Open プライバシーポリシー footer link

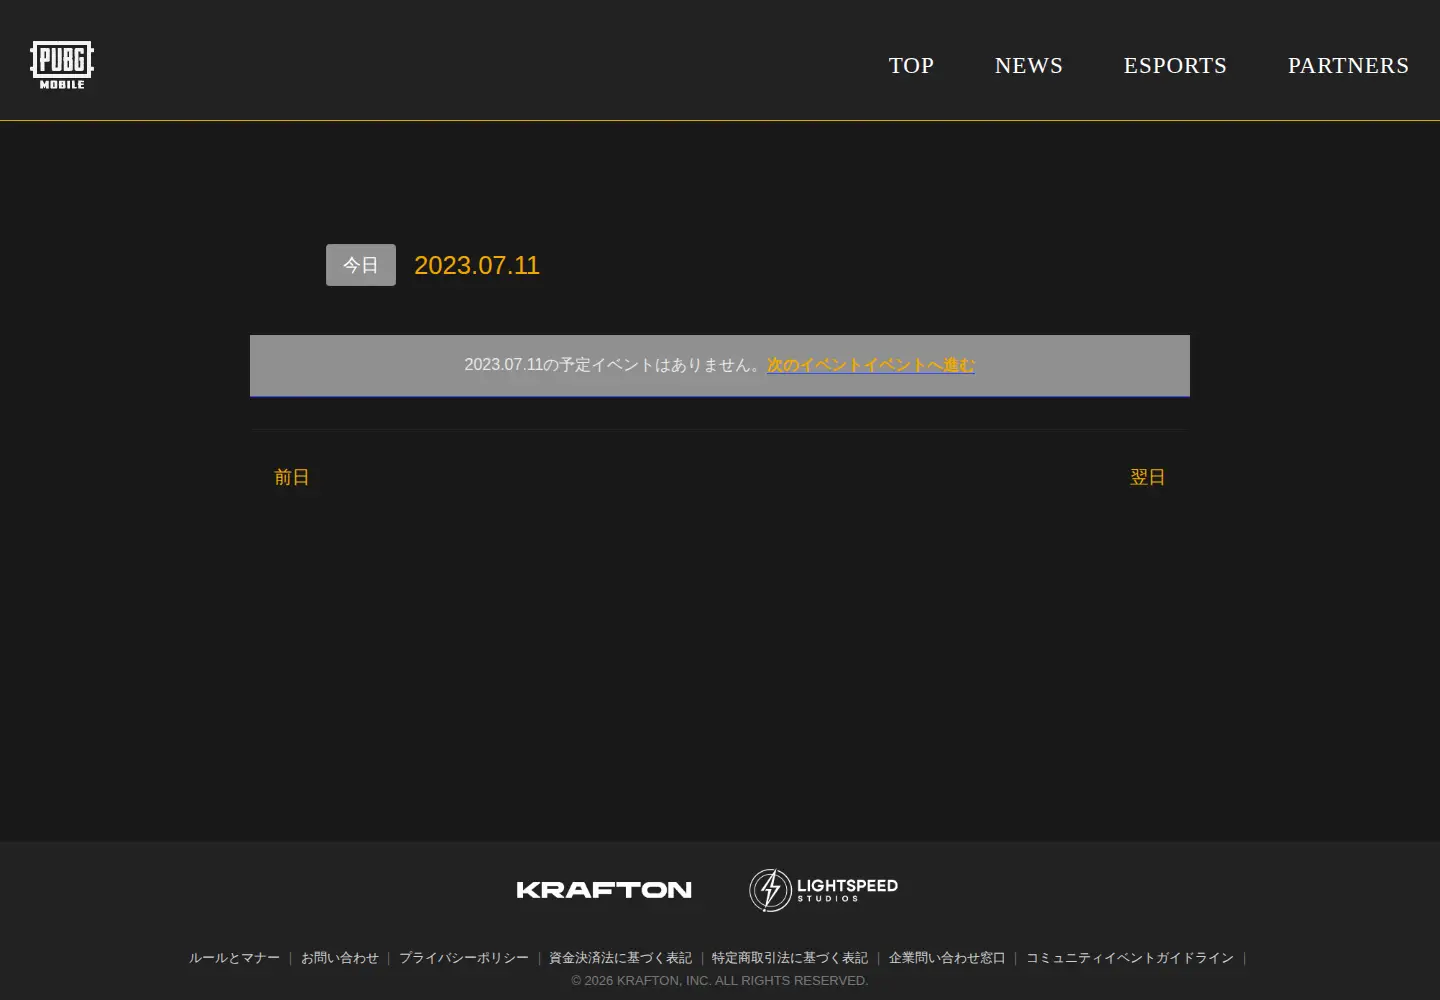pyautogui.click(x=464, y=958)
